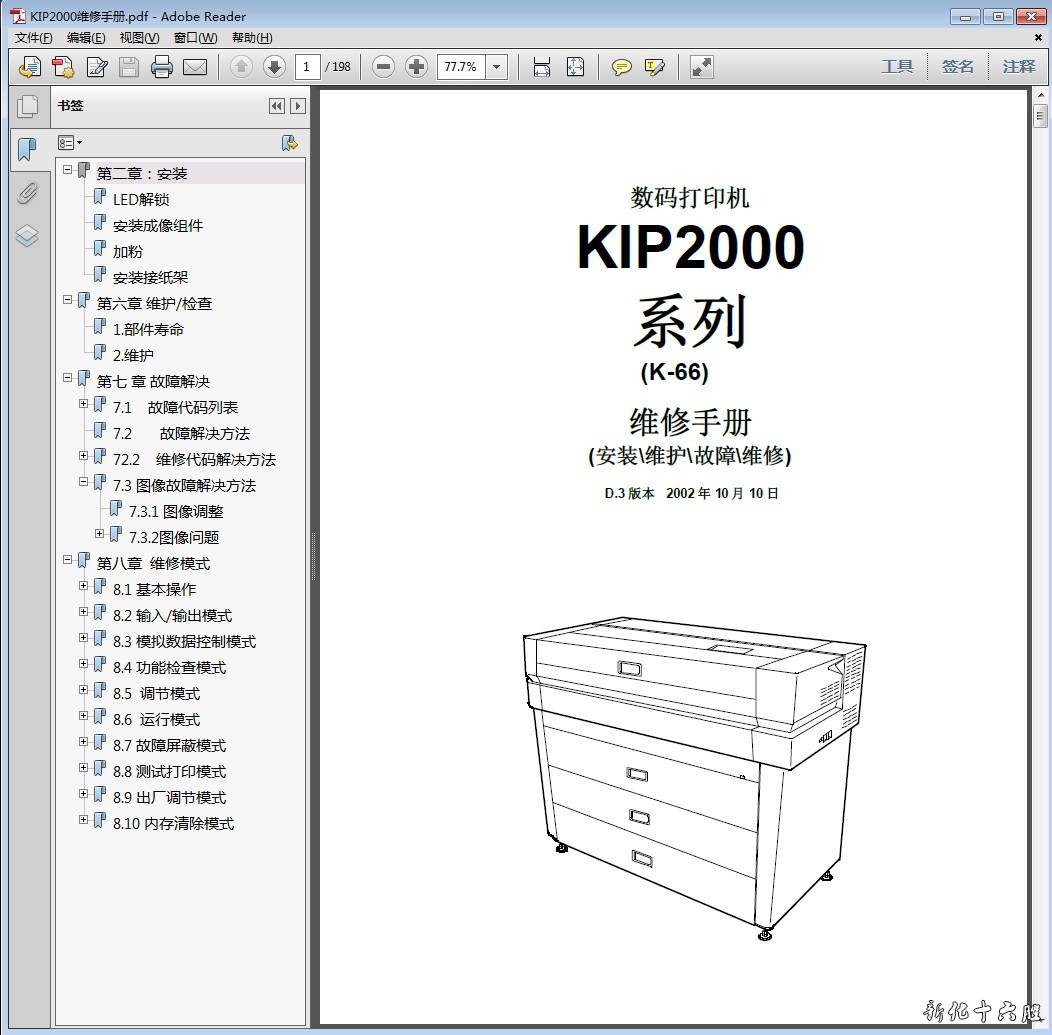The image size is (1052, 1035).
Task: Open the 窗口(W) menu
Action: tap(195, 38)
